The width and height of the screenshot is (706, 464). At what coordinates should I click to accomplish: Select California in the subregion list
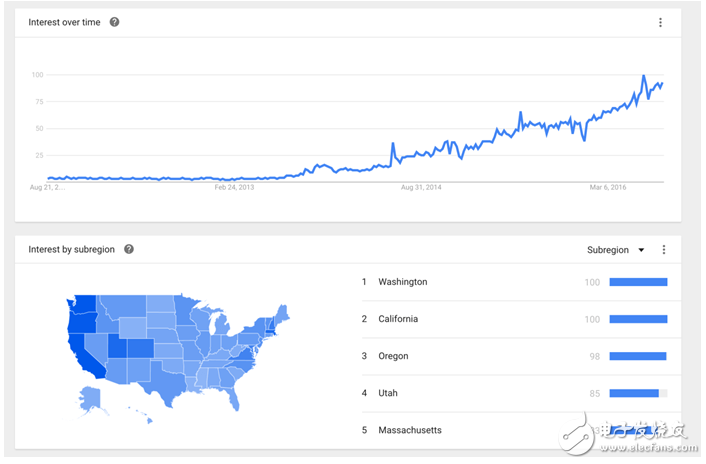click(x=398, y=319)
